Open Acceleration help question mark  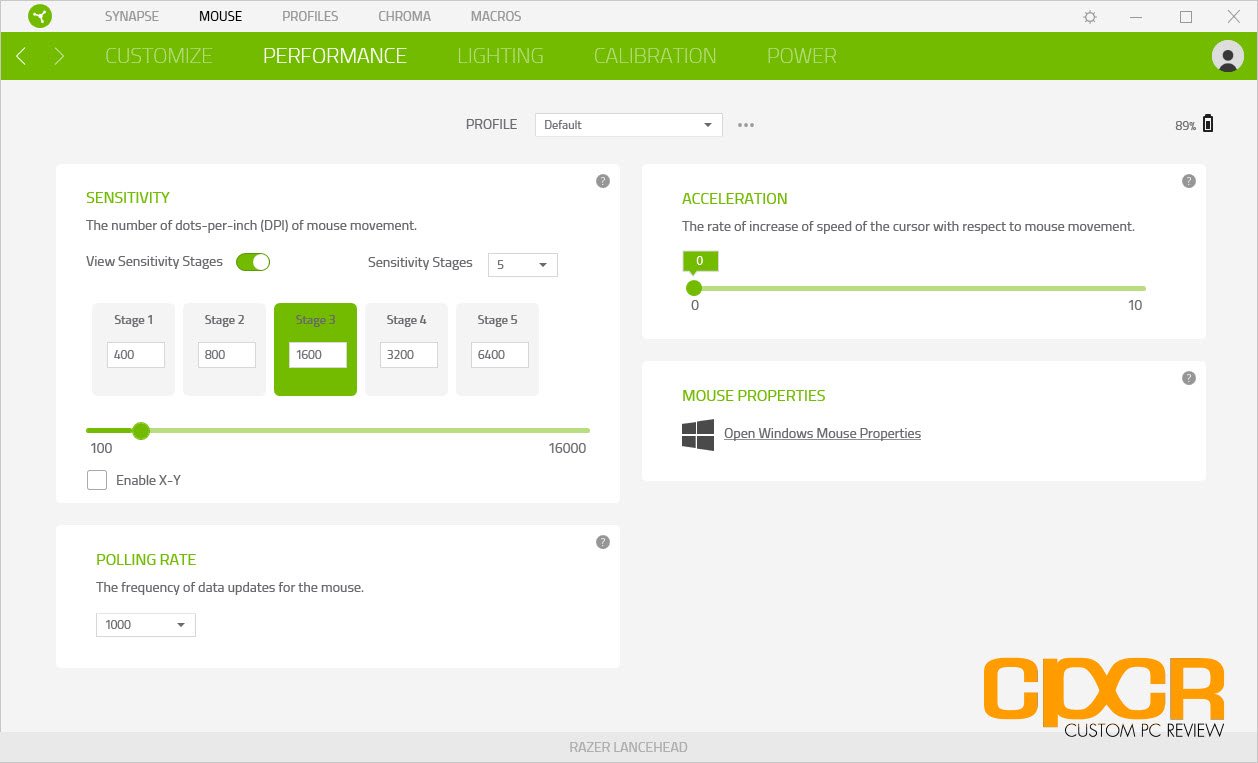(1188, 181)
